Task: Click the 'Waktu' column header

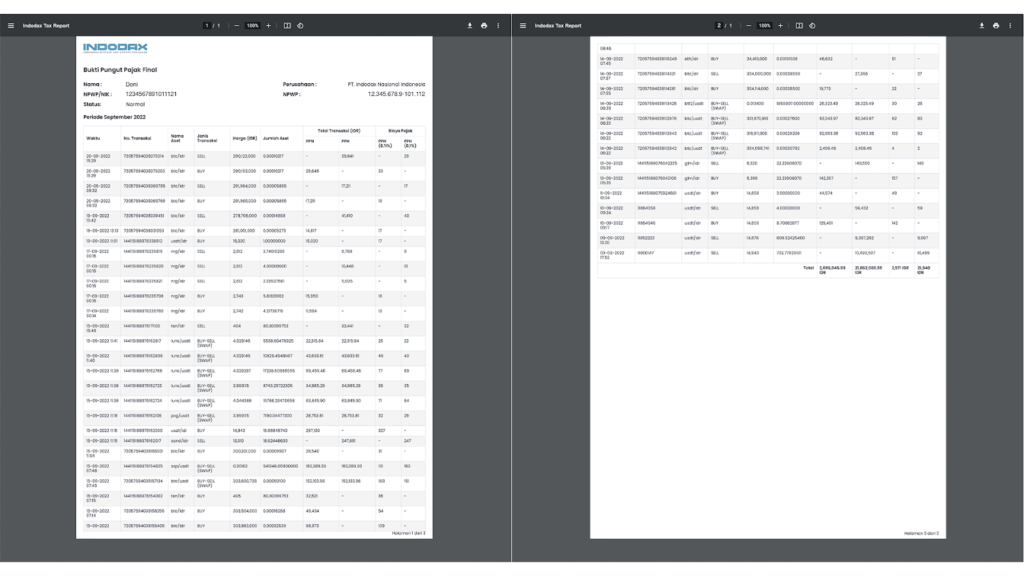Action: click(93, 138)
